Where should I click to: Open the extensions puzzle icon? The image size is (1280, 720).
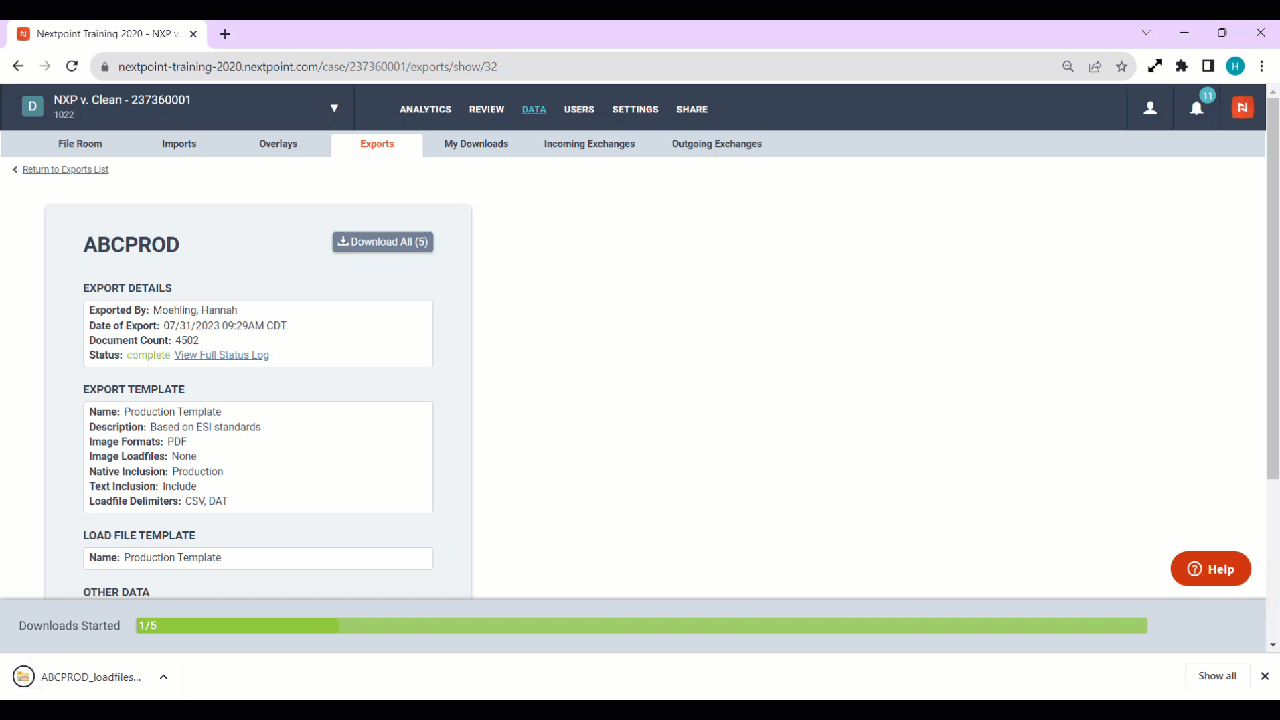[1182, 66]
